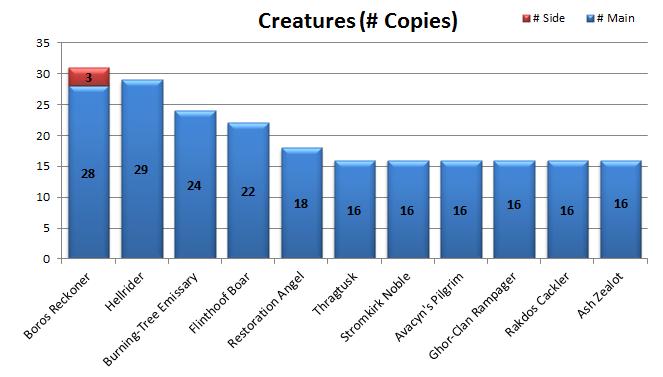Select the red Boros Reckoner sideboard segment

[89, 77]
